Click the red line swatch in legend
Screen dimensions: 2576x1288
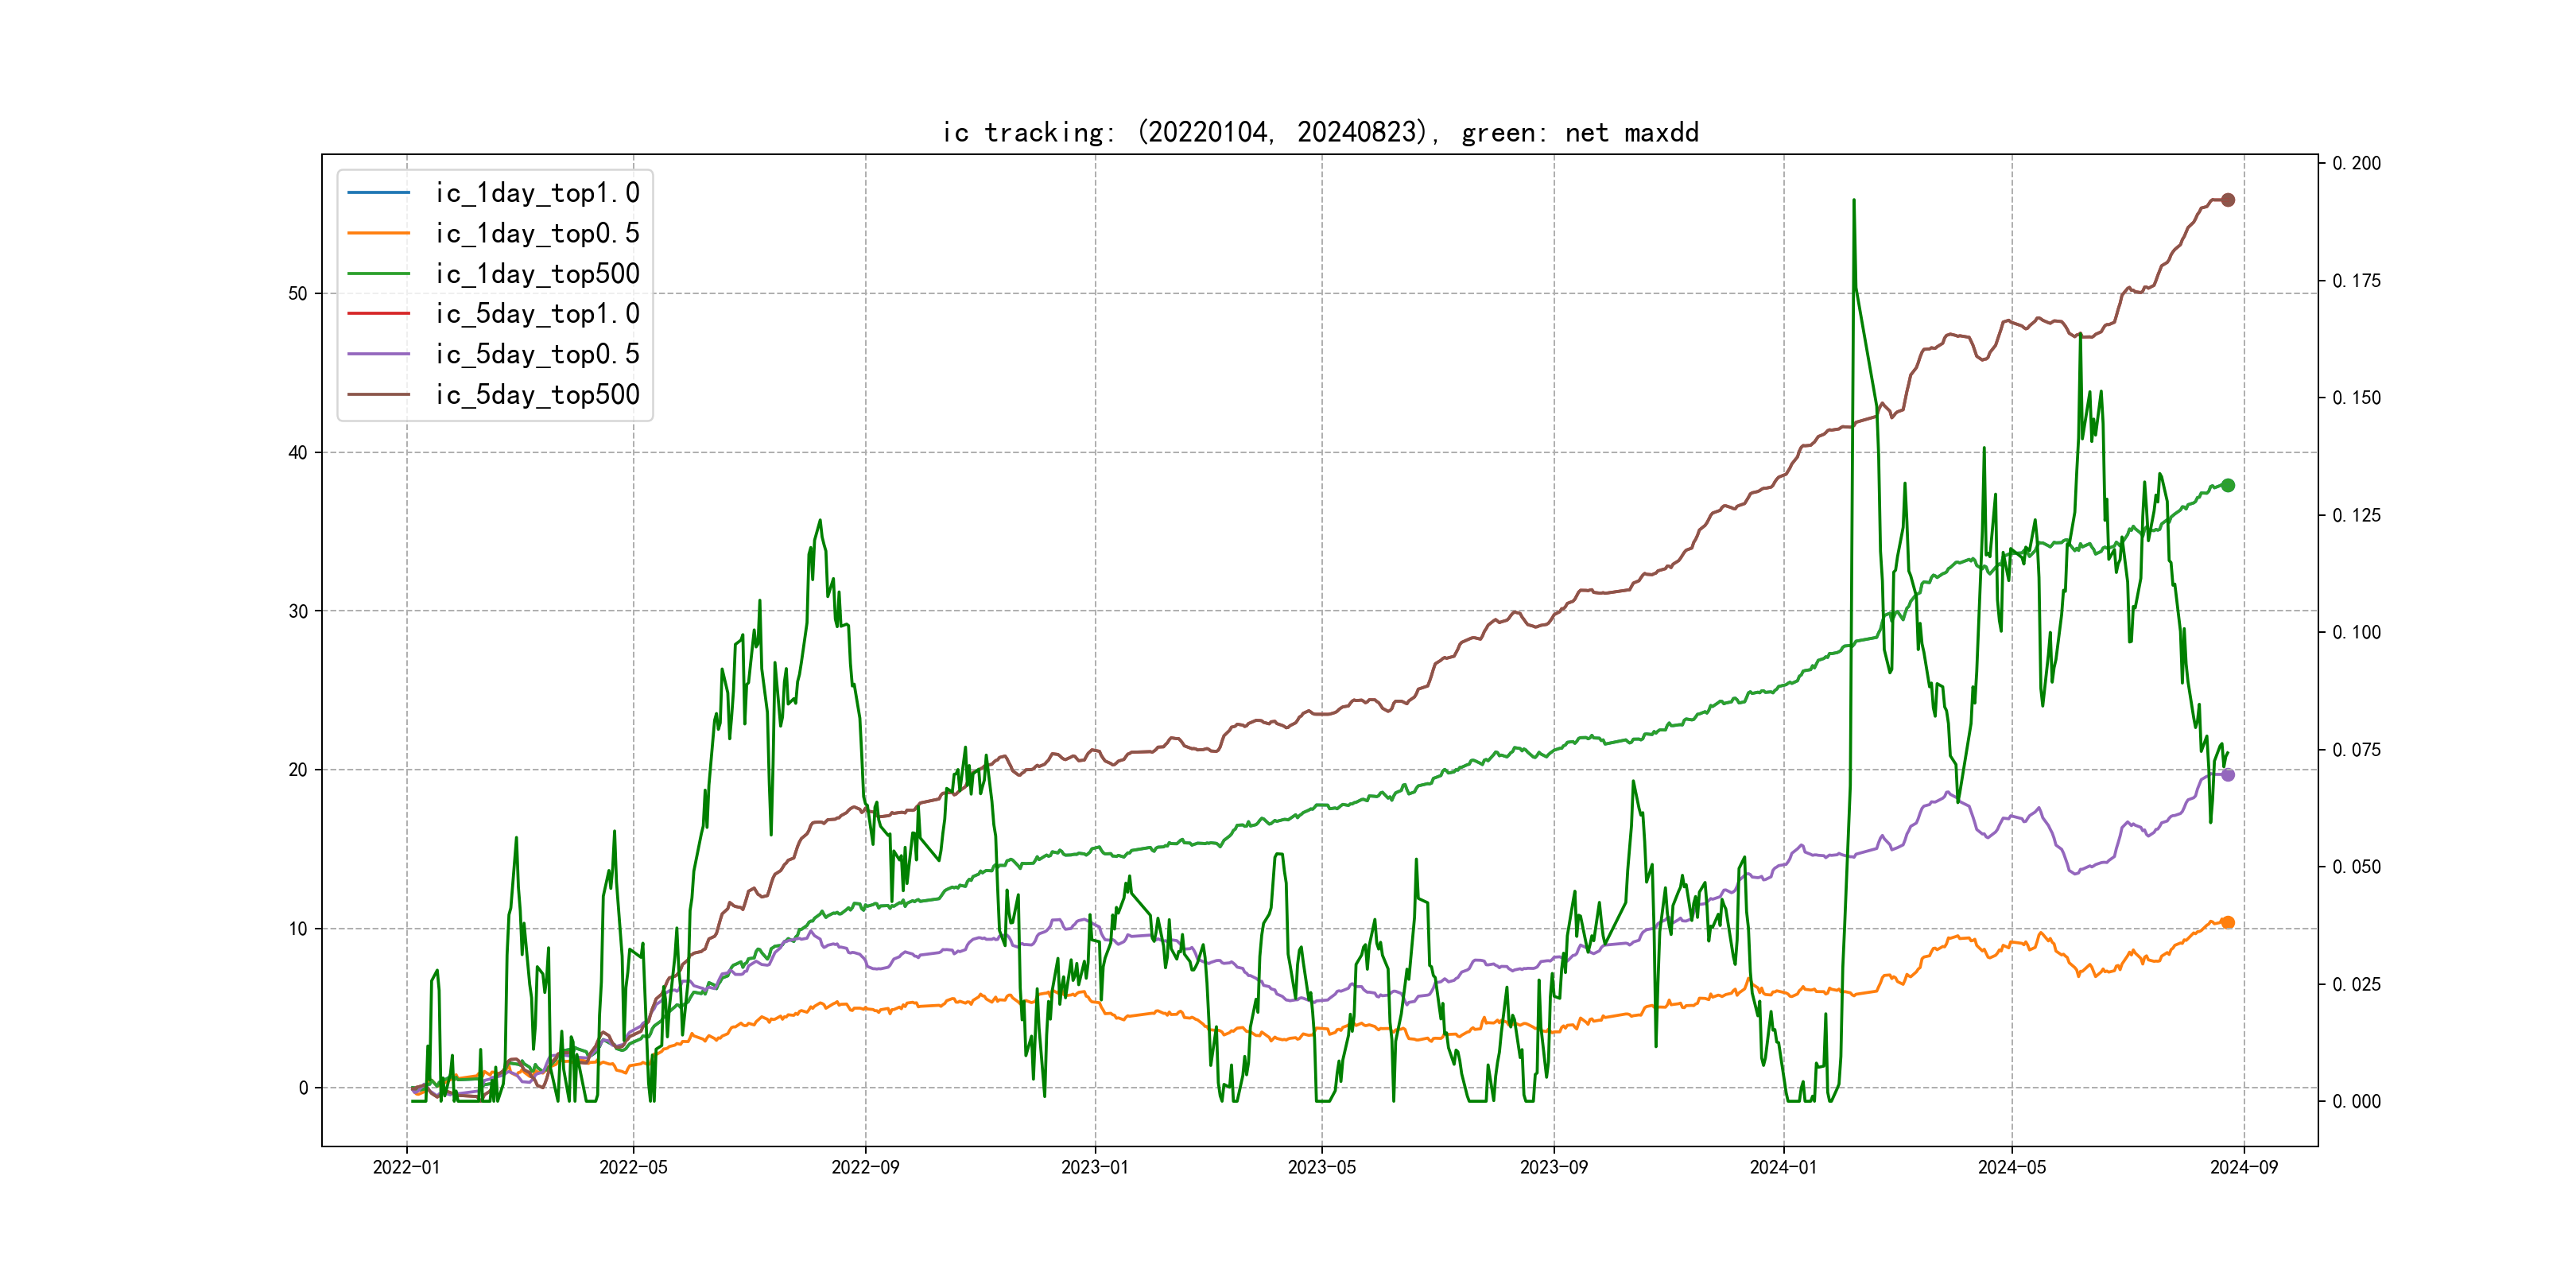pos(378,314)
